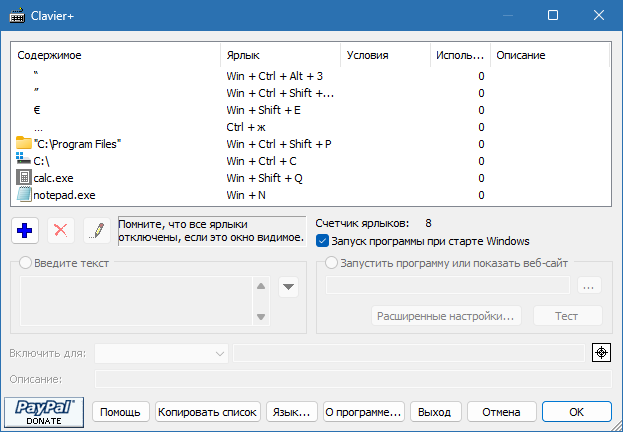This screenshot has width=623, height=432.
Task: Click the "Отмена" cancel button
Action: (501, 412)
